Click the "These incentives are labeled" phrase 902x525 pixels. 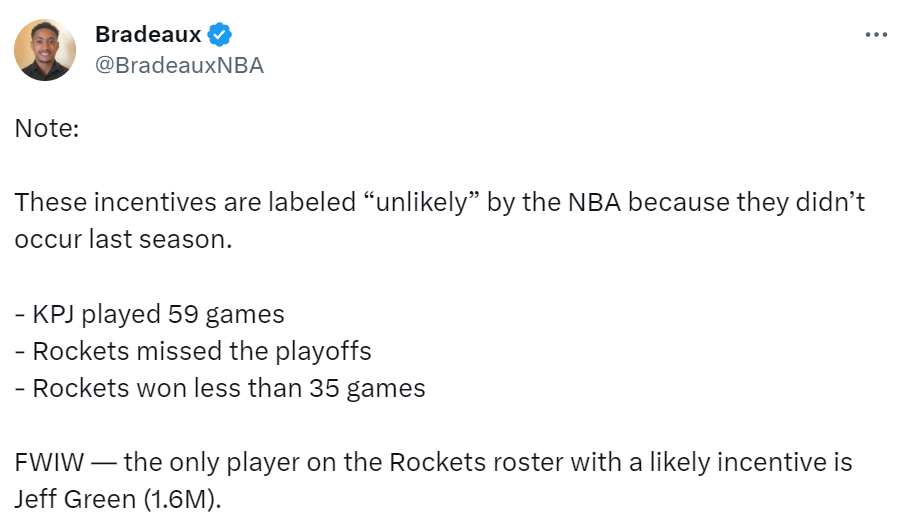coord(185,202)
